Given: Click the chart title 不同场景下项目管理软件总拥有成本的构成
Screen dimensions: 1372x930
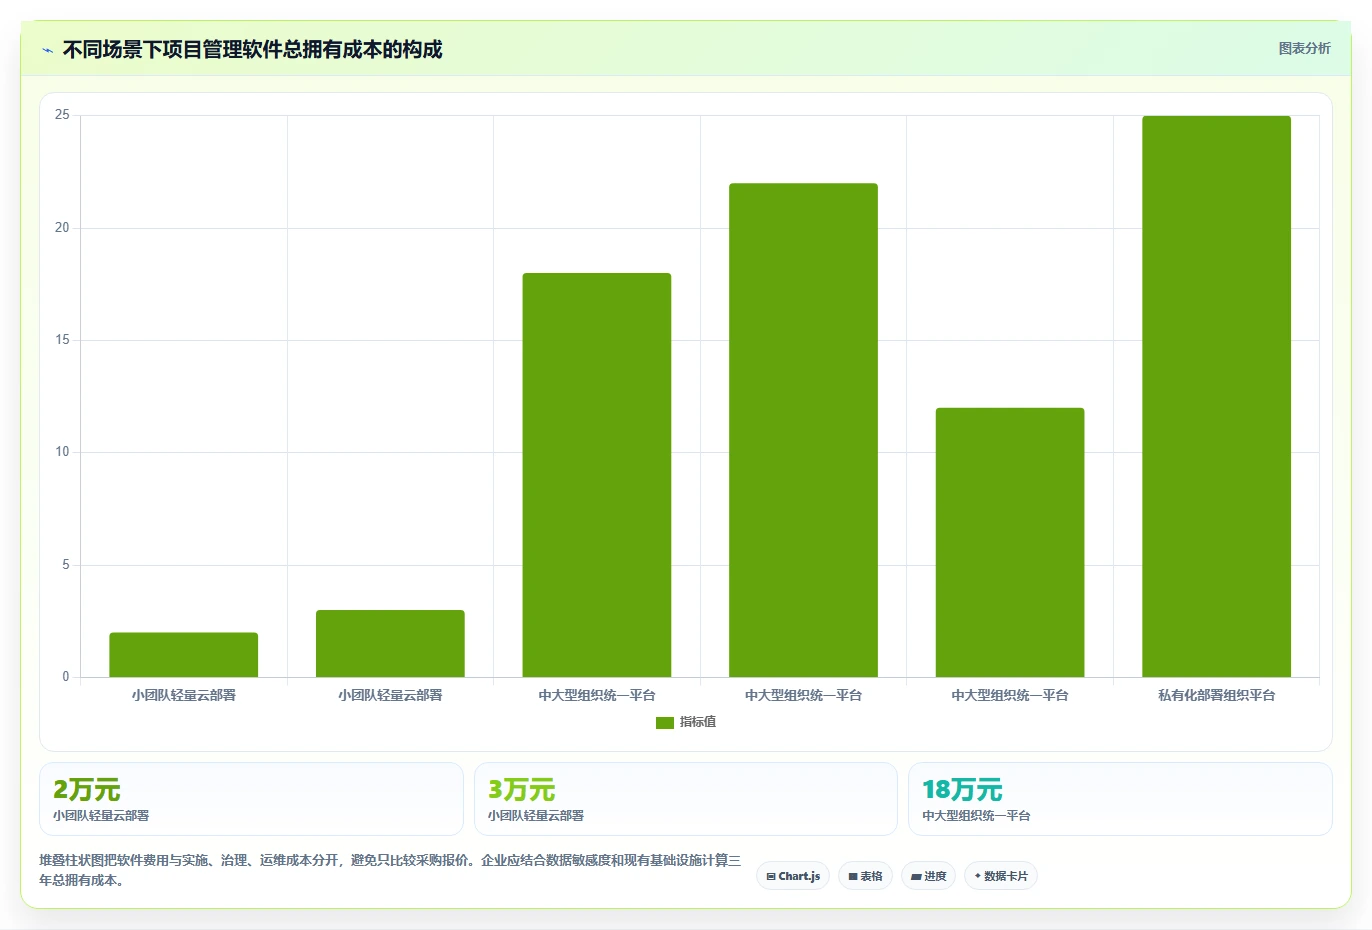Looking at the screenshot, I should (252, 49).
